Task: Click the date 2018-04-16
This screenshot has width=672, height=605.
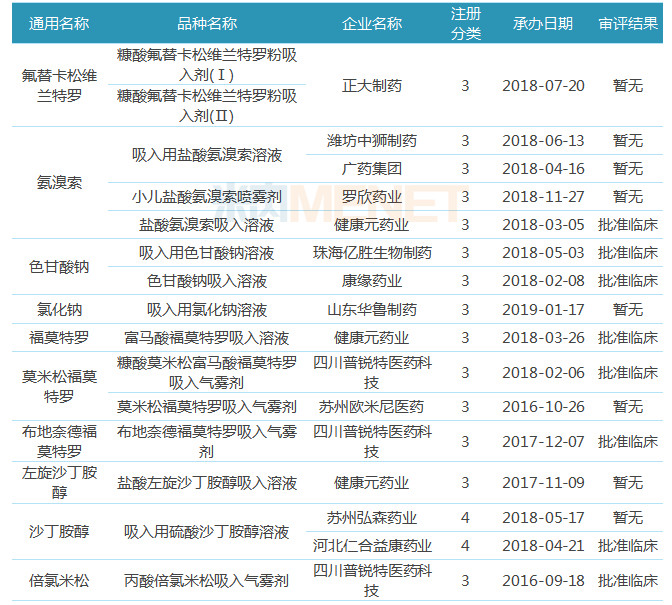Action: [543, 169]
